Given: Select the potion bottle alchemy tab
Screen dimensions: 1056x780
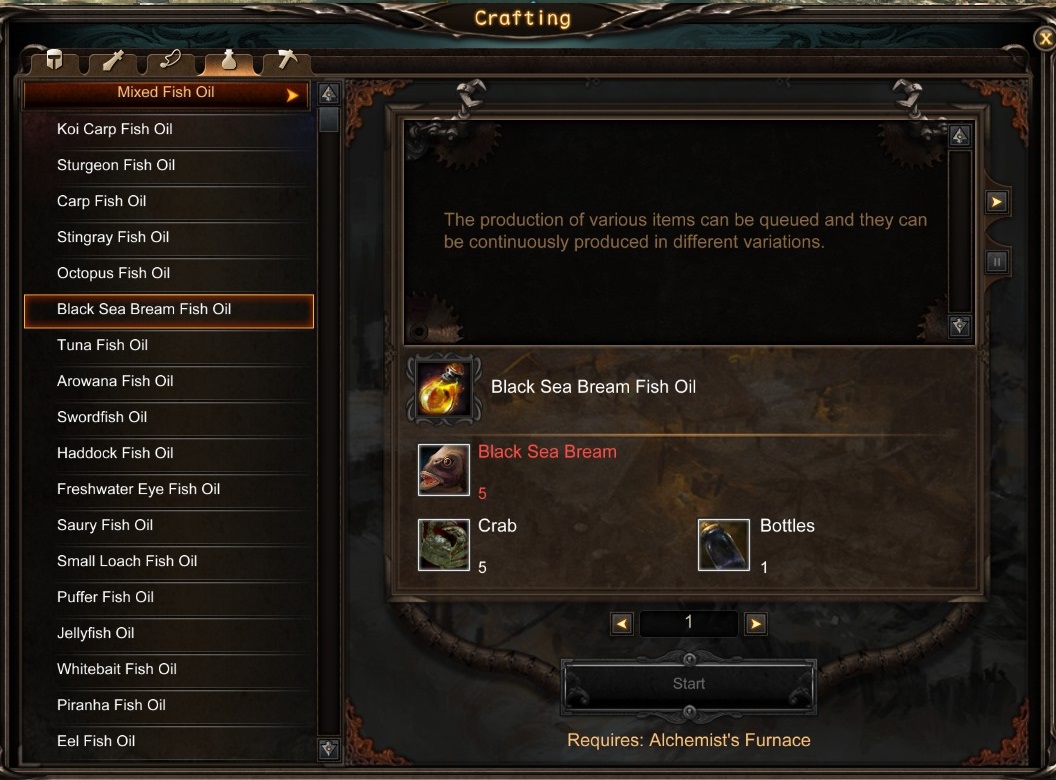Looking at the screenshot, I should (x=228, y=61).
